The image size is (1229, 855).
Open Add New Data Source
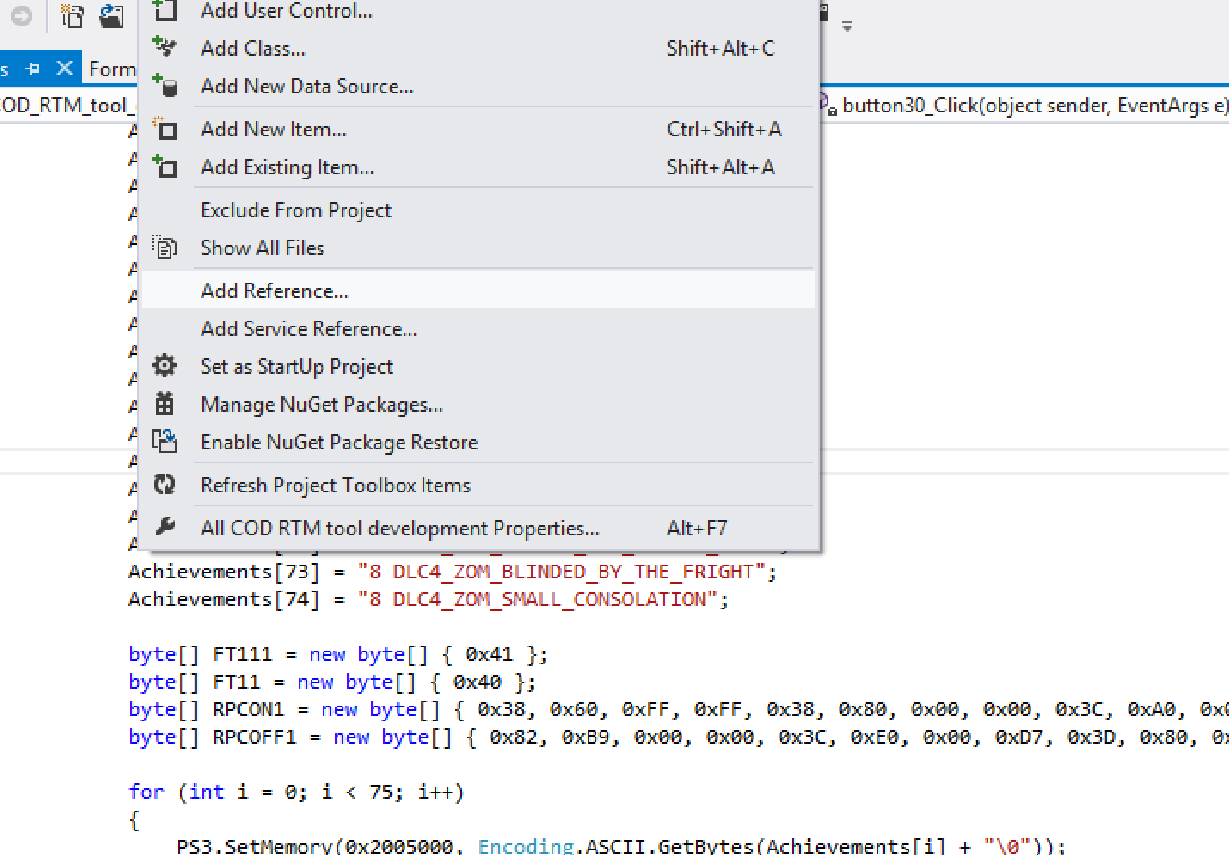pos(478,86)
